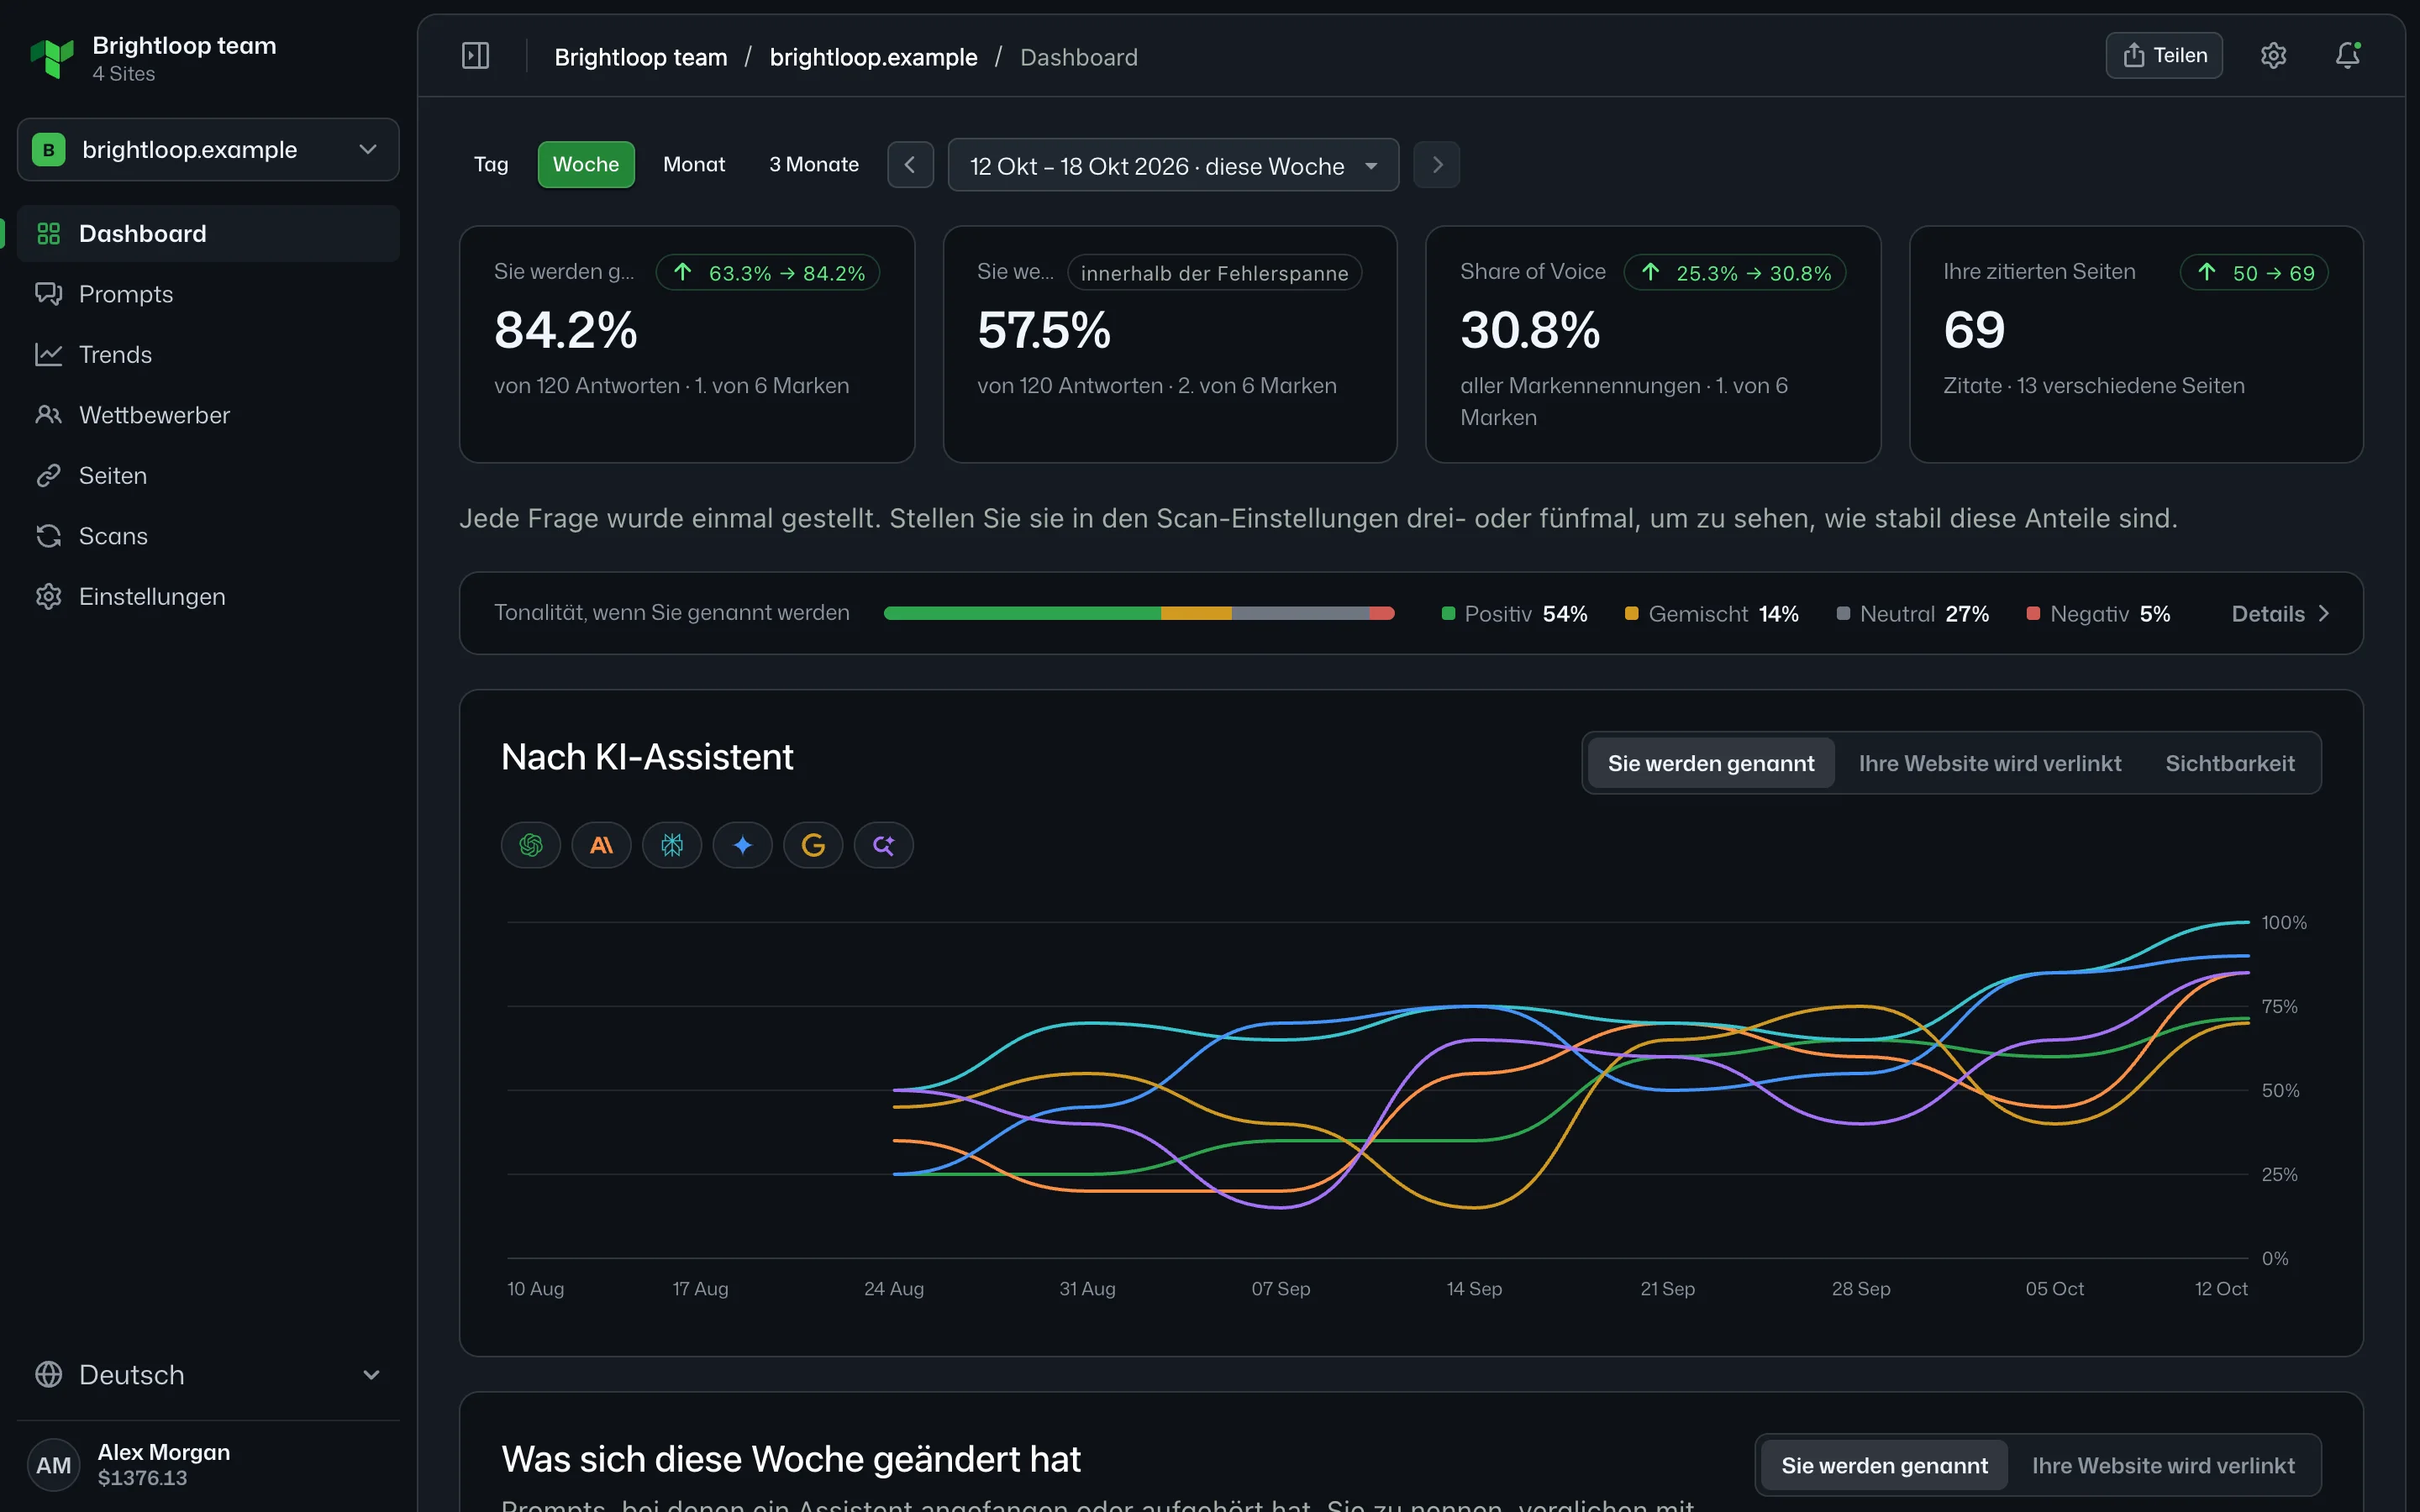Select chart tab 'Sie werden genannt'
This screenshot has height=1512, width=2420.
[1711, 763]
